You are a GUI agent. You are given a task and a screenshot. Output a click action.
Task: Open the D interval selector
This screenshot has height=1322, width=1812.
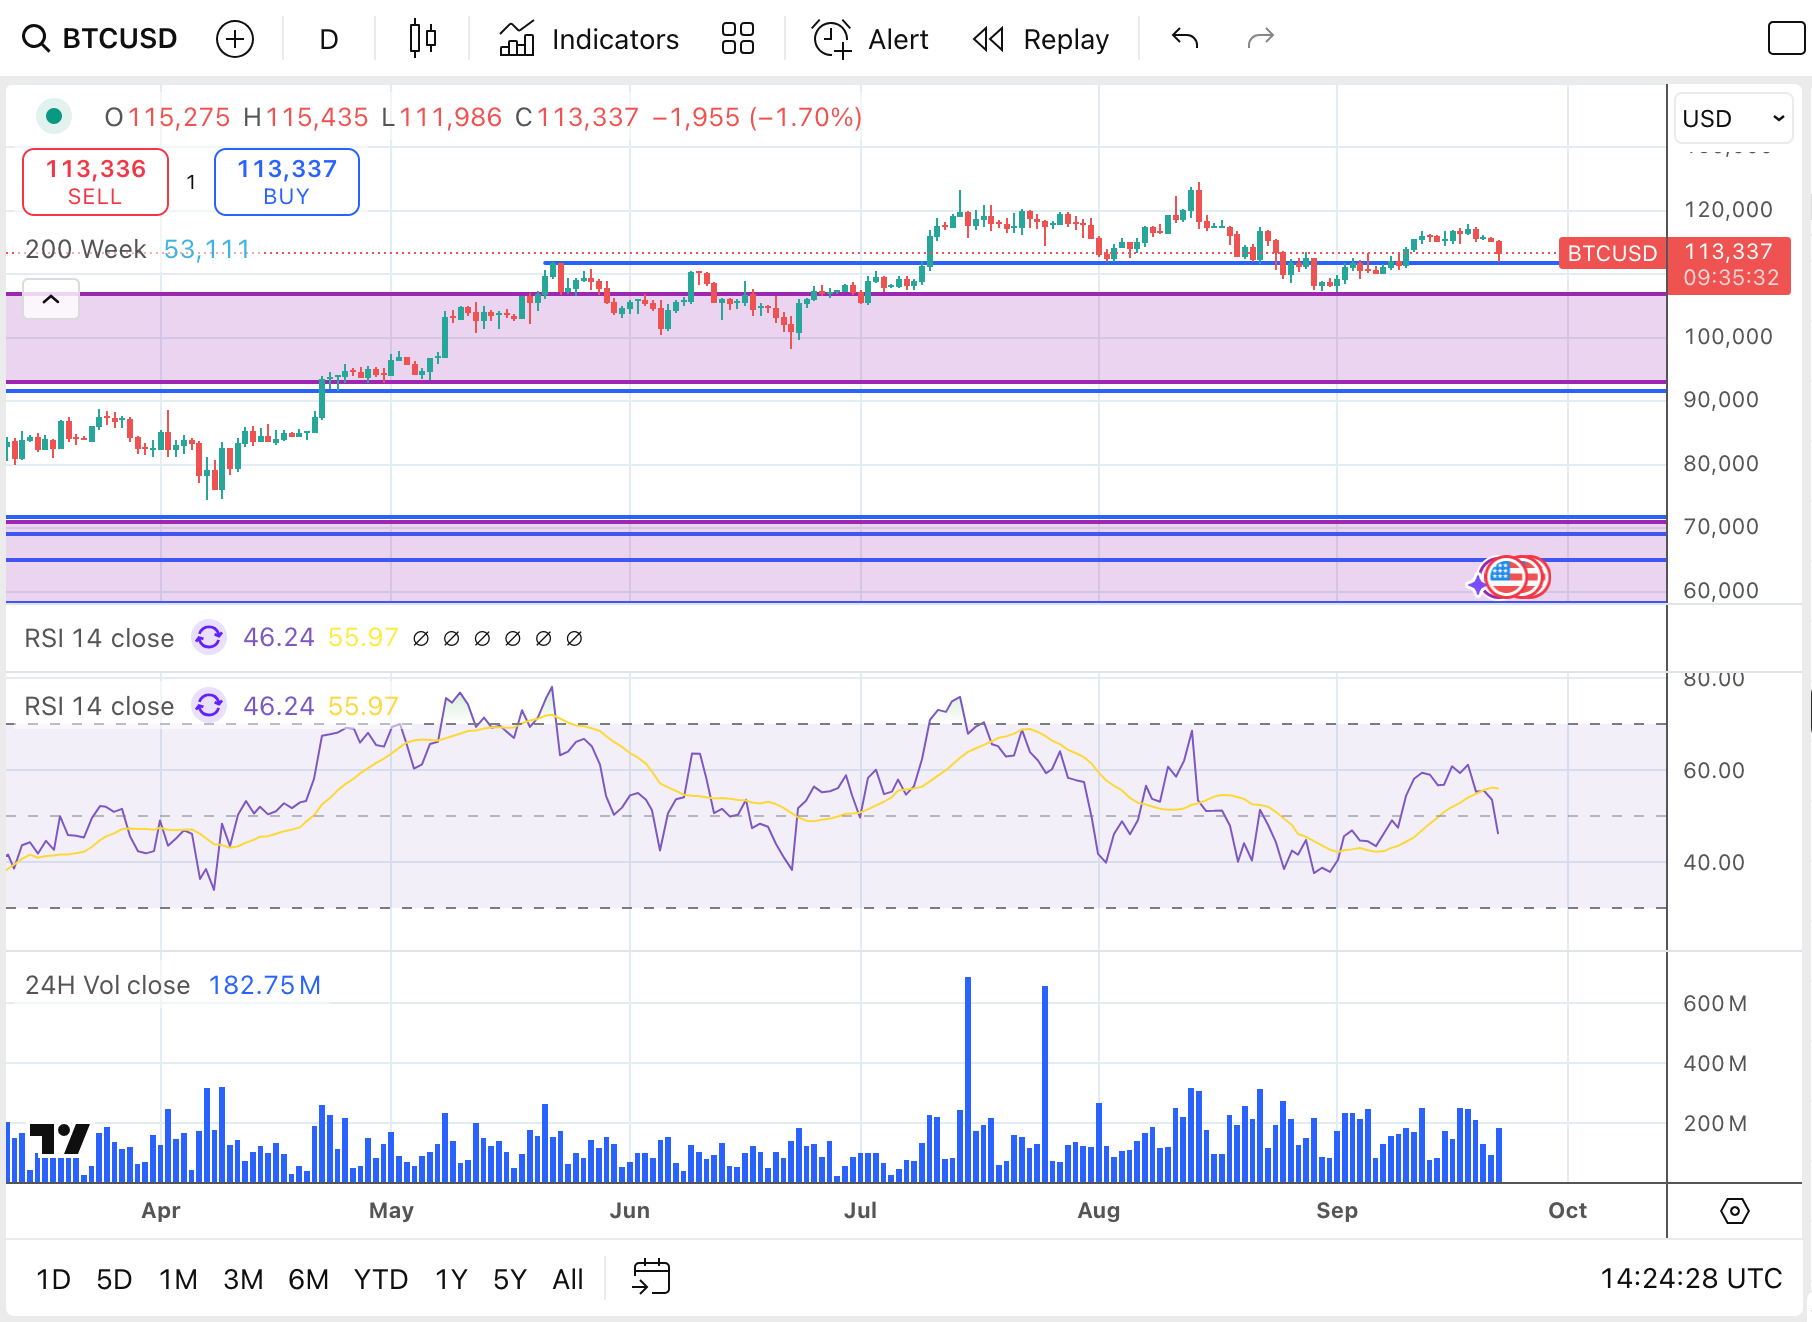point(329,39)
